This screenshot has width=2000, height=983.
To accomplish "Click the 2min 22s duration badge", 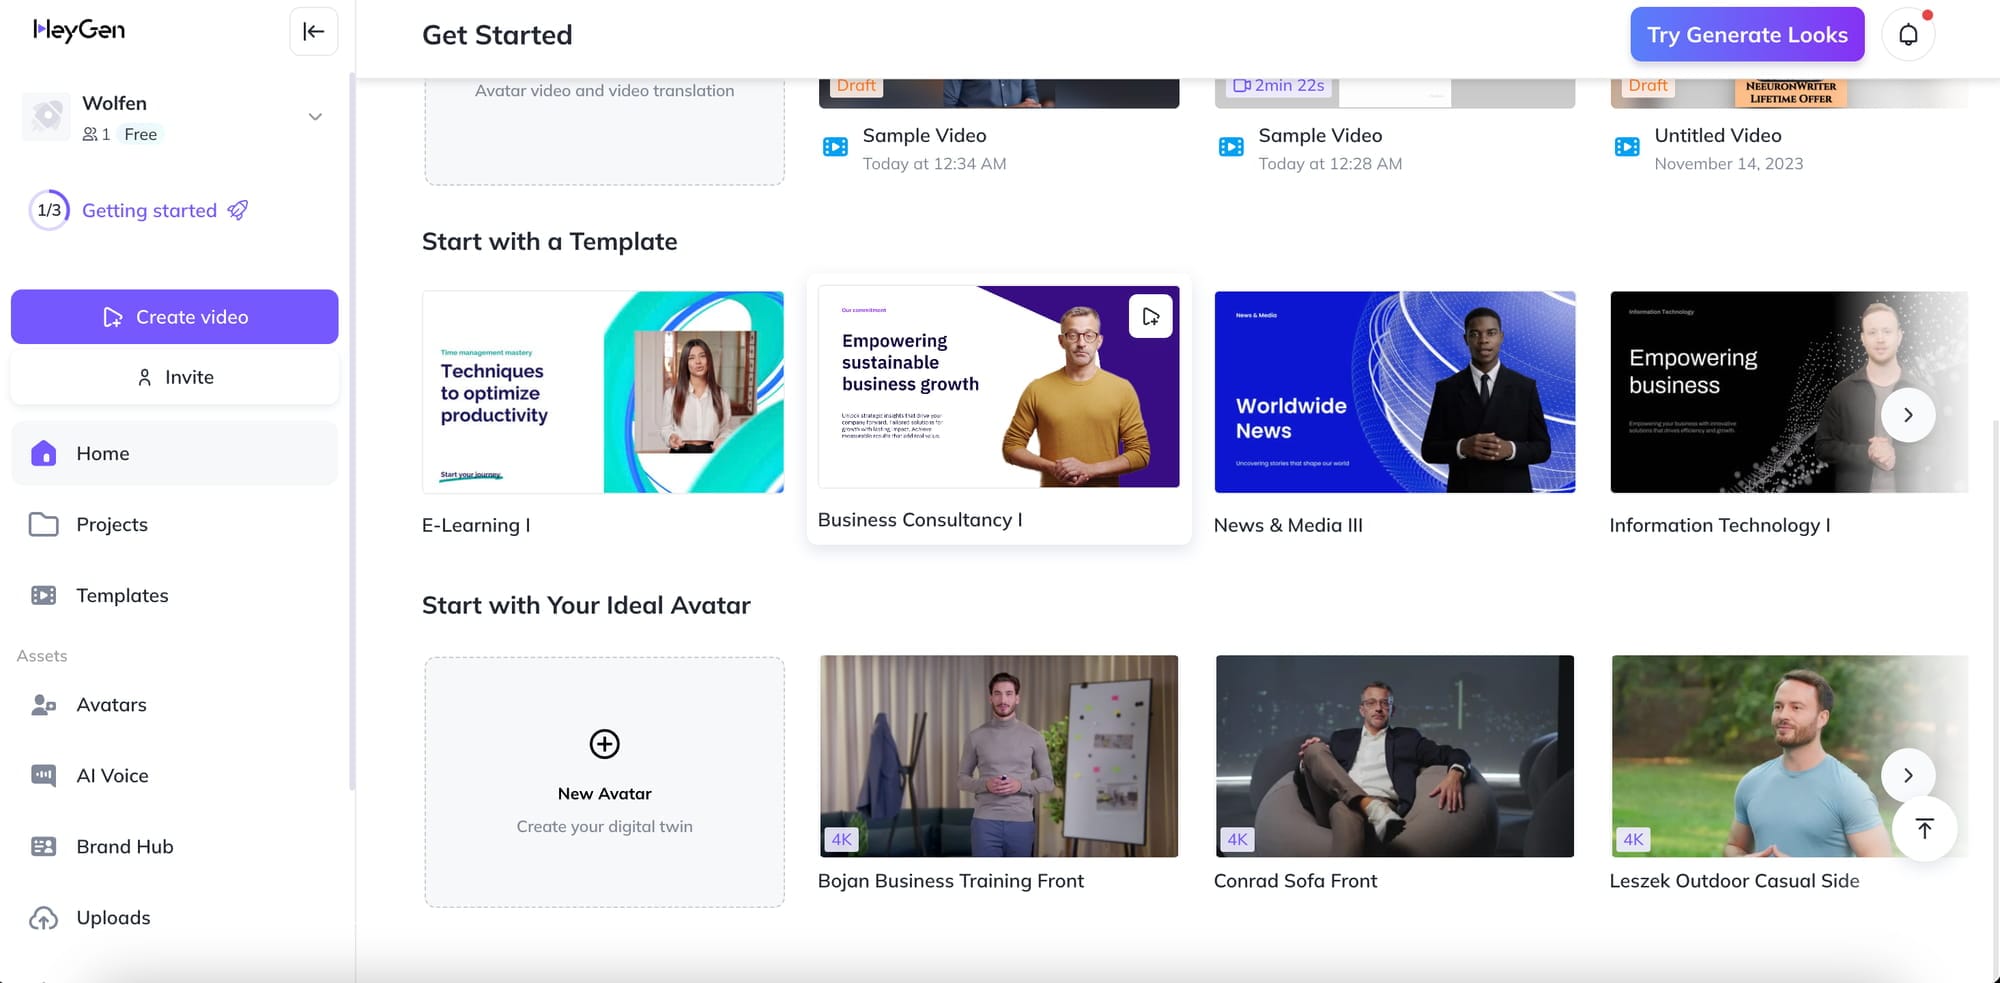I will pyautogui.click(x=1280, y=86).
